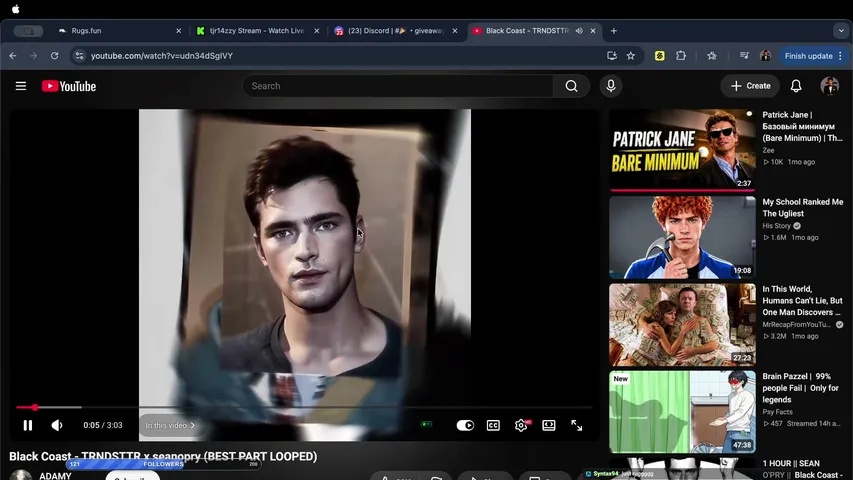Open the Patrick Jane Bare Minimum thumbnail
Viewport: 853px width, 480px height.
coord(682,150)
